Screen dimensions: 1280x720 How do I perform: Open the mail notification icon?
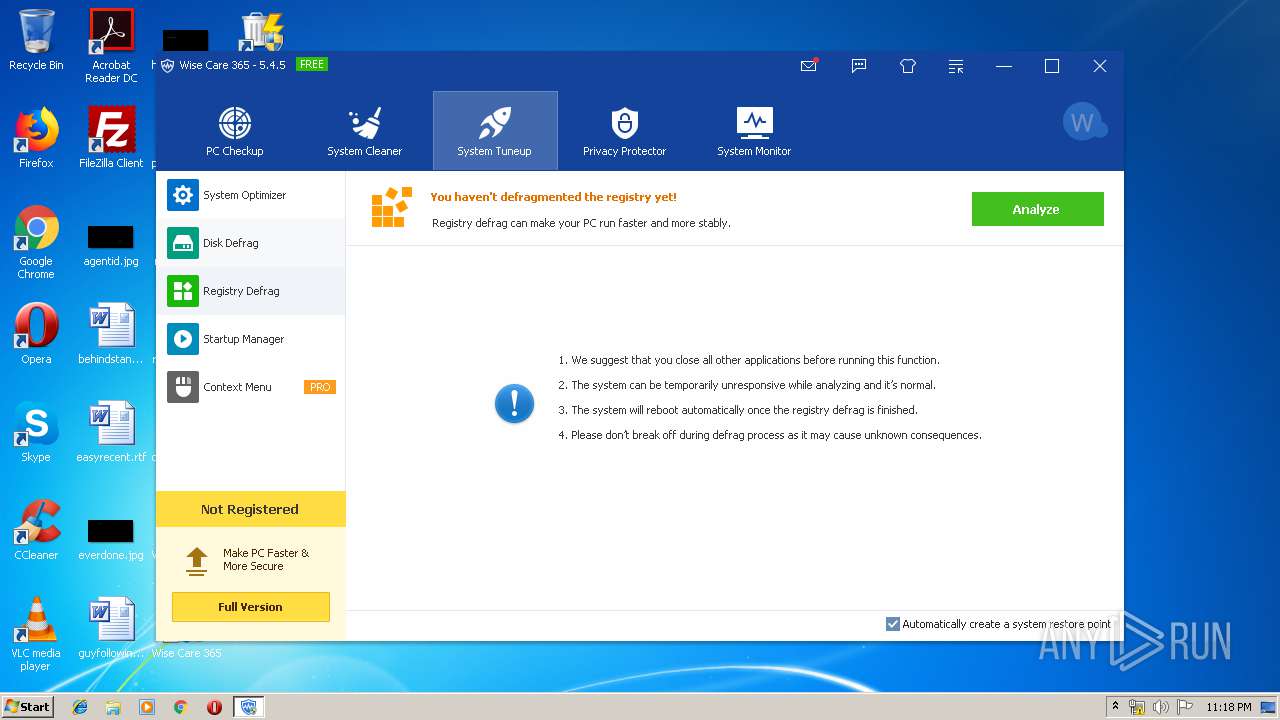(x=809, y=66)
